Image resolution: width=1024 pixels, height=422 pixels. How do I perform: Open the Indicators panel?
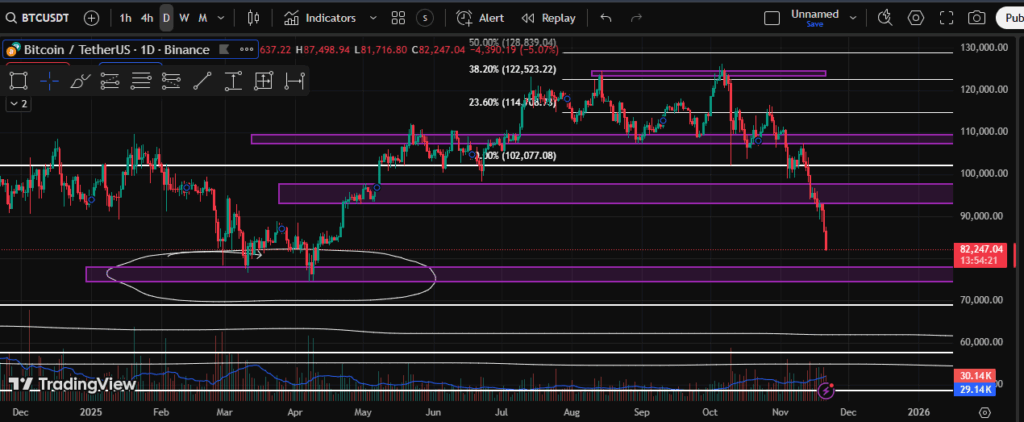point(320,18)
